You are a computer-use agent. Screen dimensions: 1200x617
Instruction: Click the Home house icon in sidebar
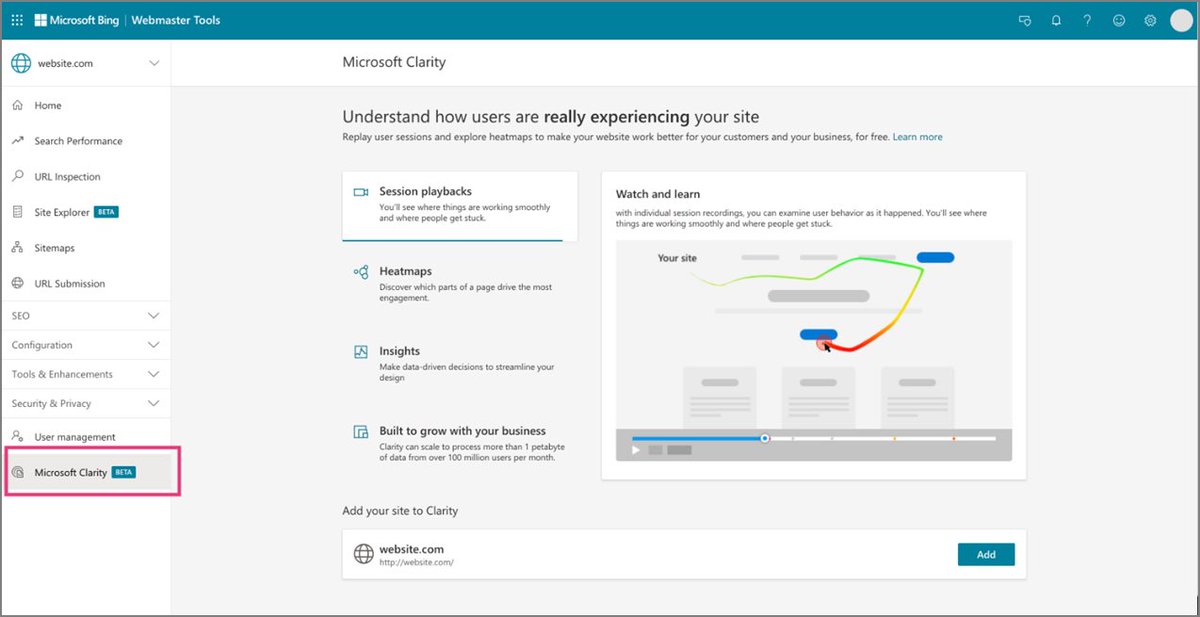coord(17,105)
